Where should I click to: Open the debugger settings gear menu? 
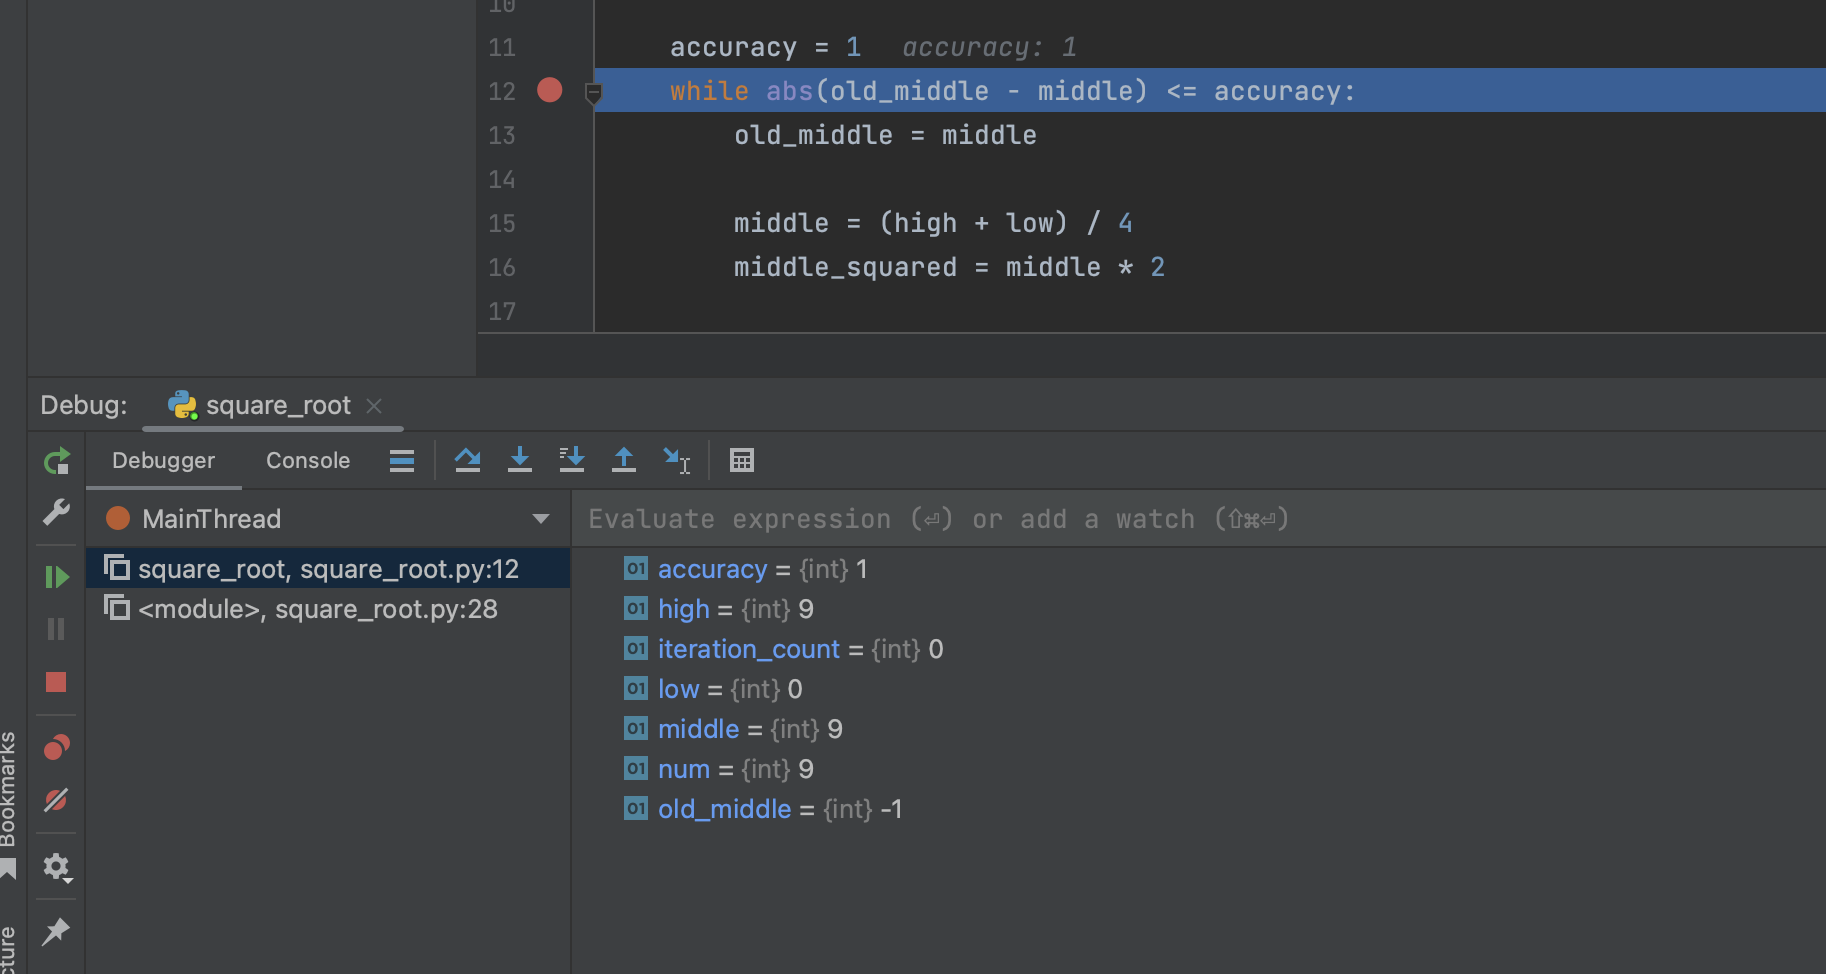coord(57,868)
